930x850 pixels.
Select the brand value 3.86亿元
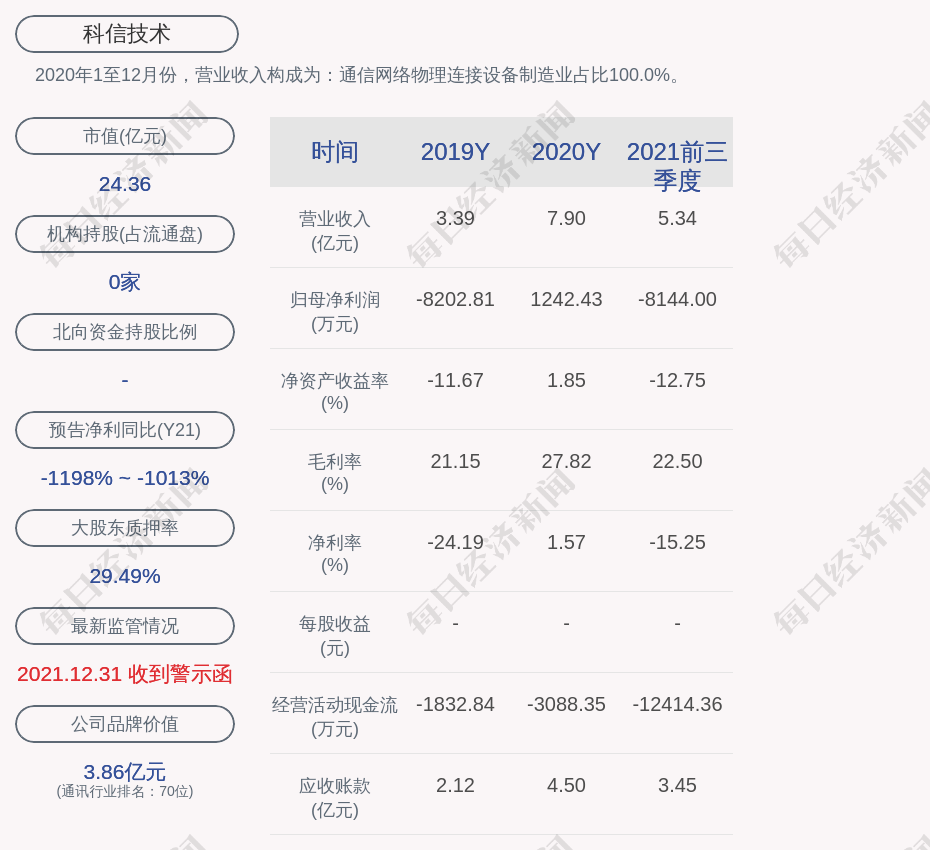pos(125,772)
